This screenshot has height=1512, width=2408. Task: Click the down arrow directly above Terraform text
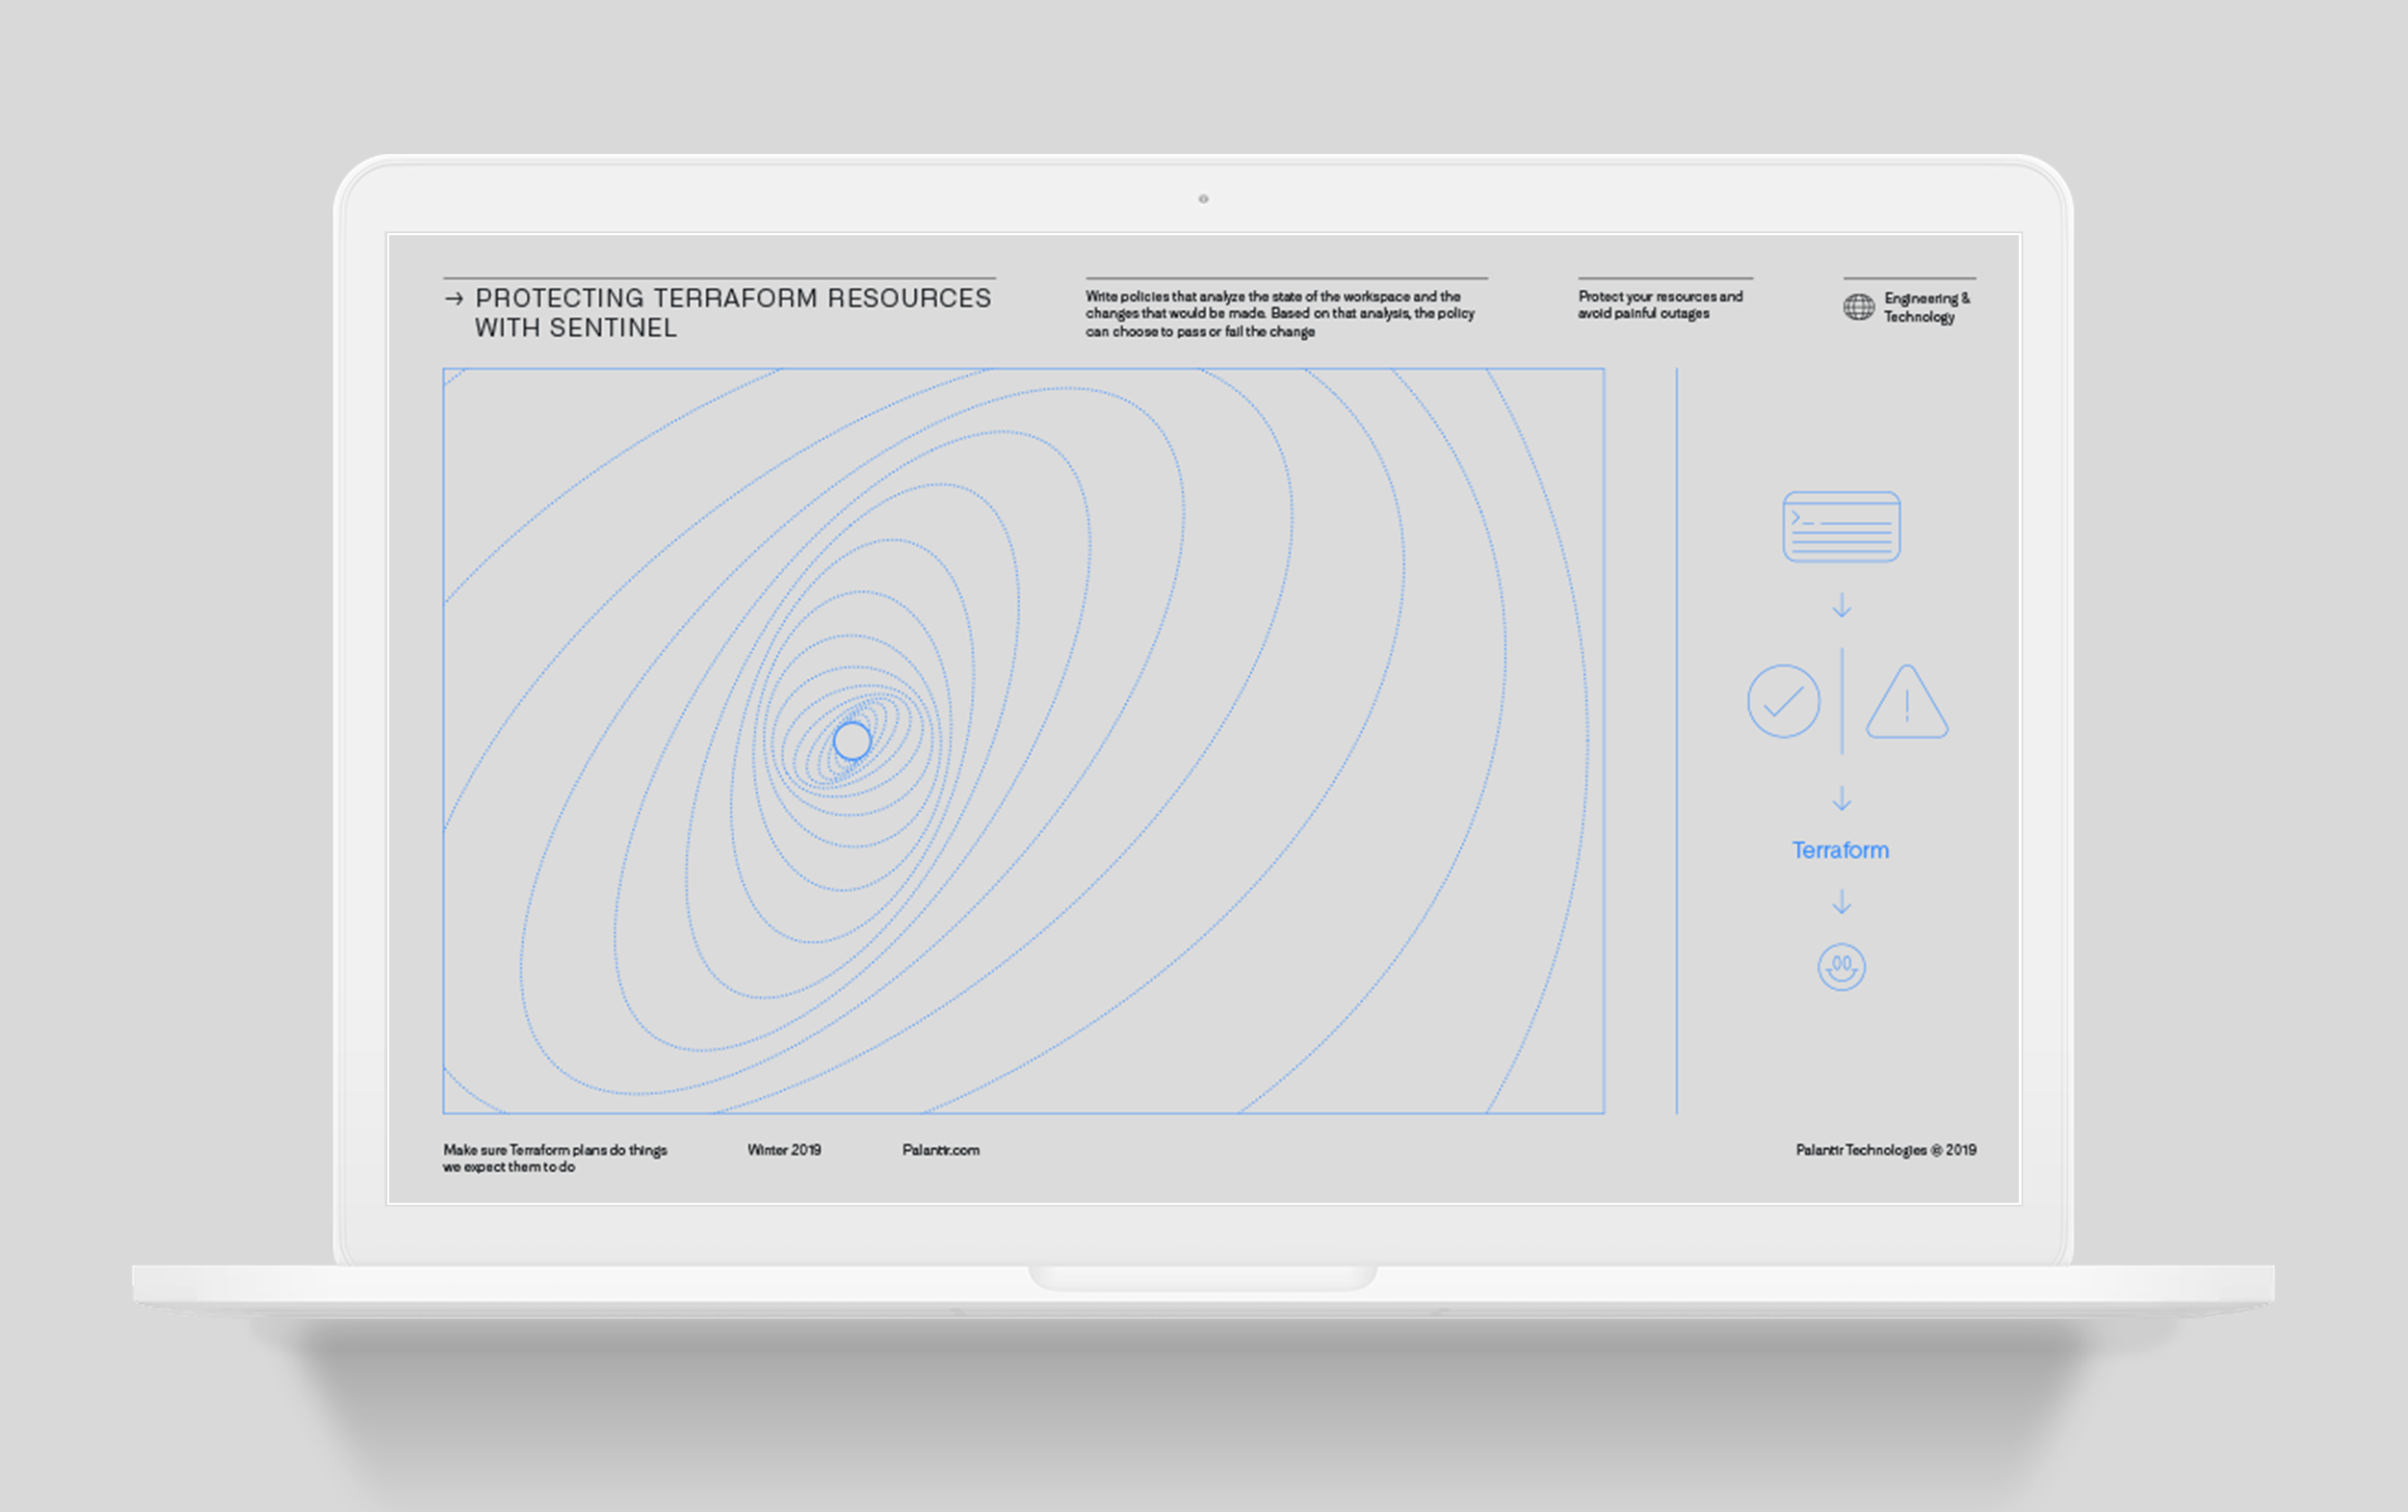[x=1841, y=798]
